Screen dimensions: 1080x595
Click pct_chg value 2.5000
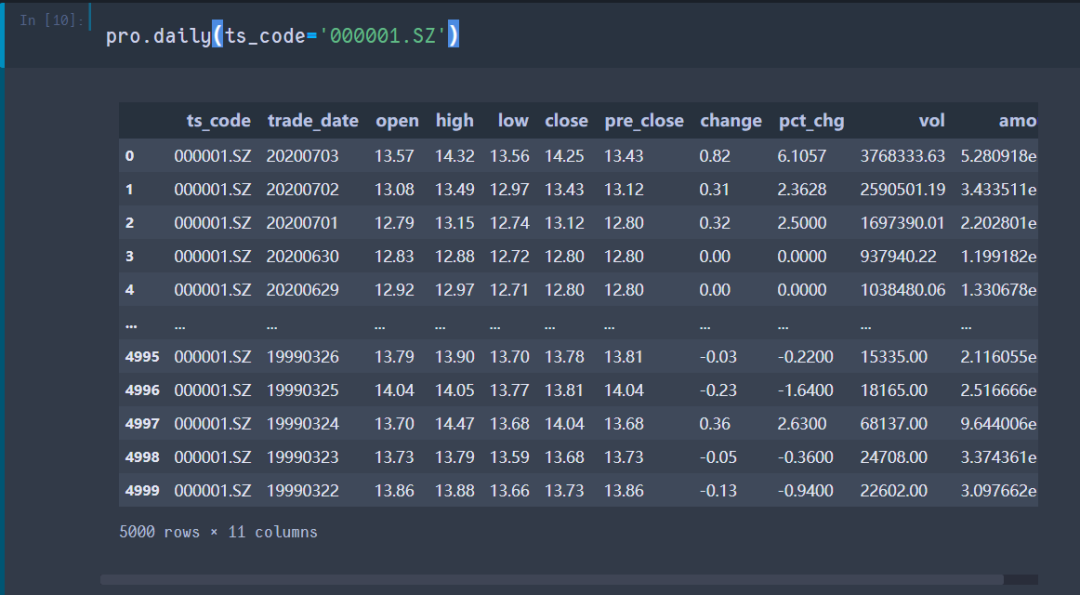pyautogui.click(x=802, y=223)
